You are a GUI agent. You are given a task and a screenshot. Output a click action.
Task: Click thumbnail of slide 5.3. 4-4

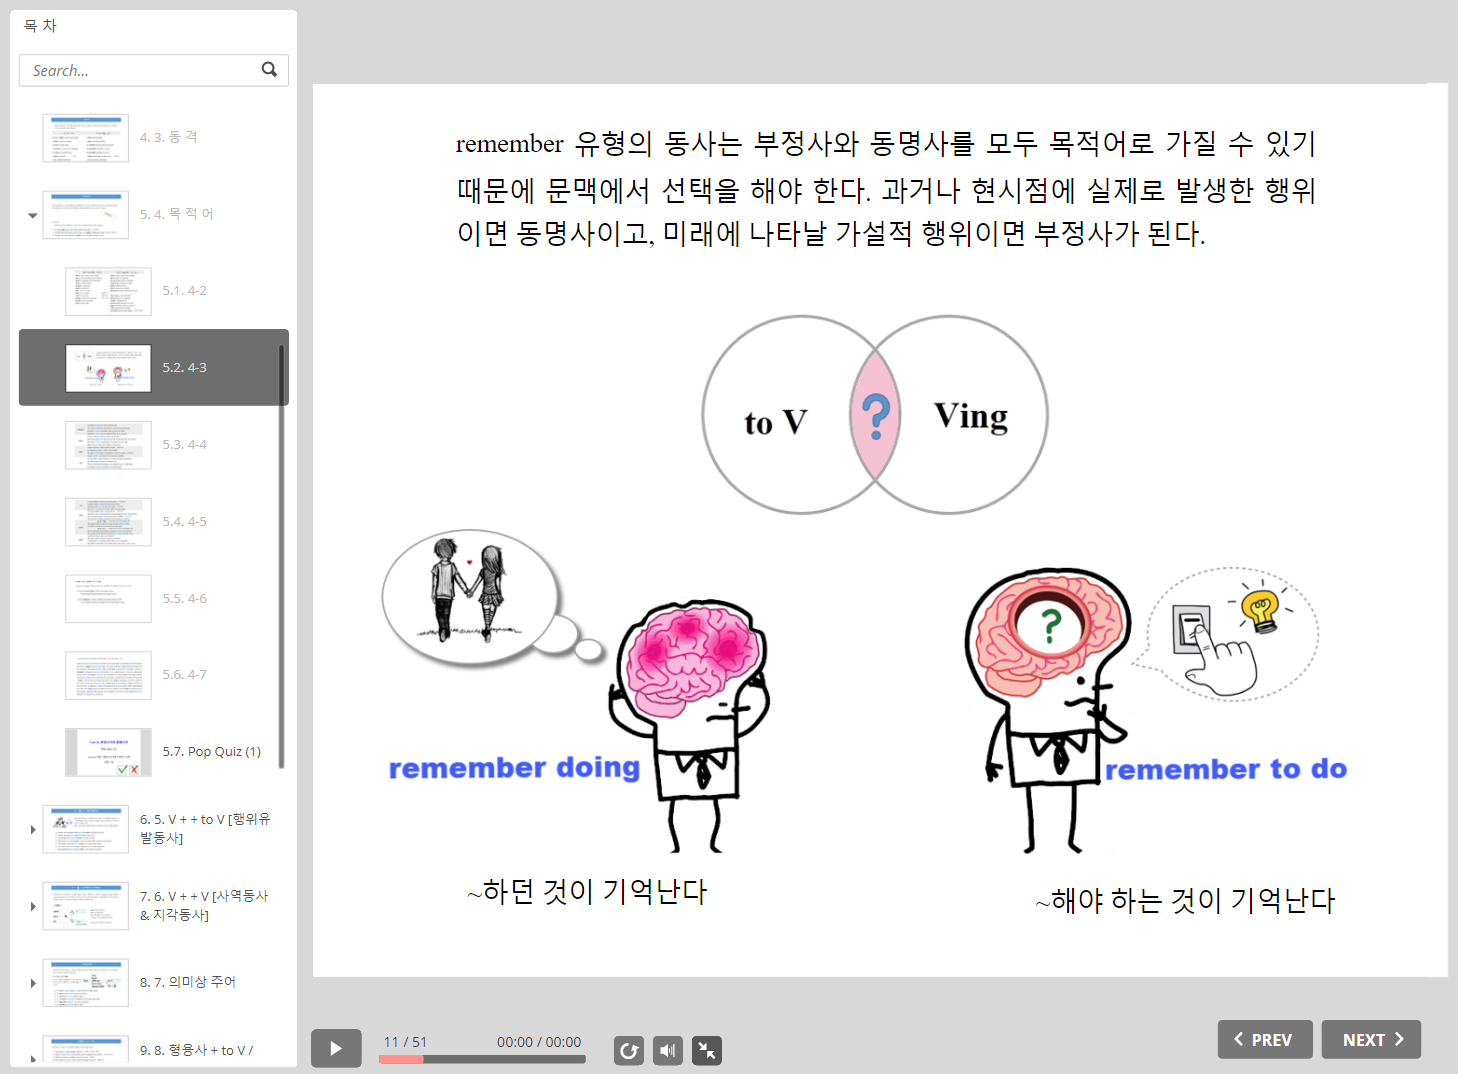[109, 445]
